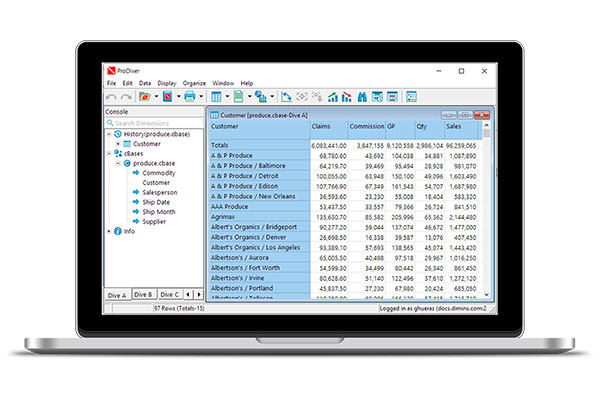The image size is (600, 400).
Task: Click the focus with down-arrow icon
Action: tap(317, 96)
